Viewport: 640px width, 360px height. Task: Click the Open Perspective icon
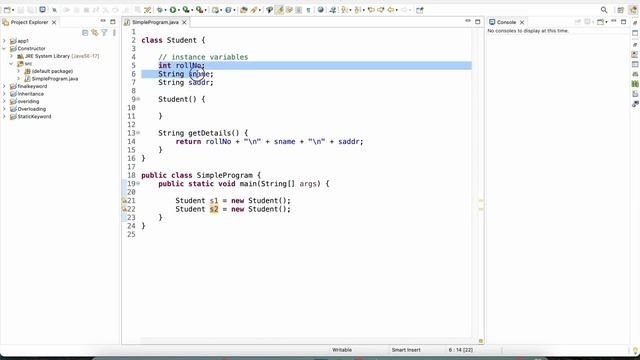pyautogui.click(x=620, y=10)
